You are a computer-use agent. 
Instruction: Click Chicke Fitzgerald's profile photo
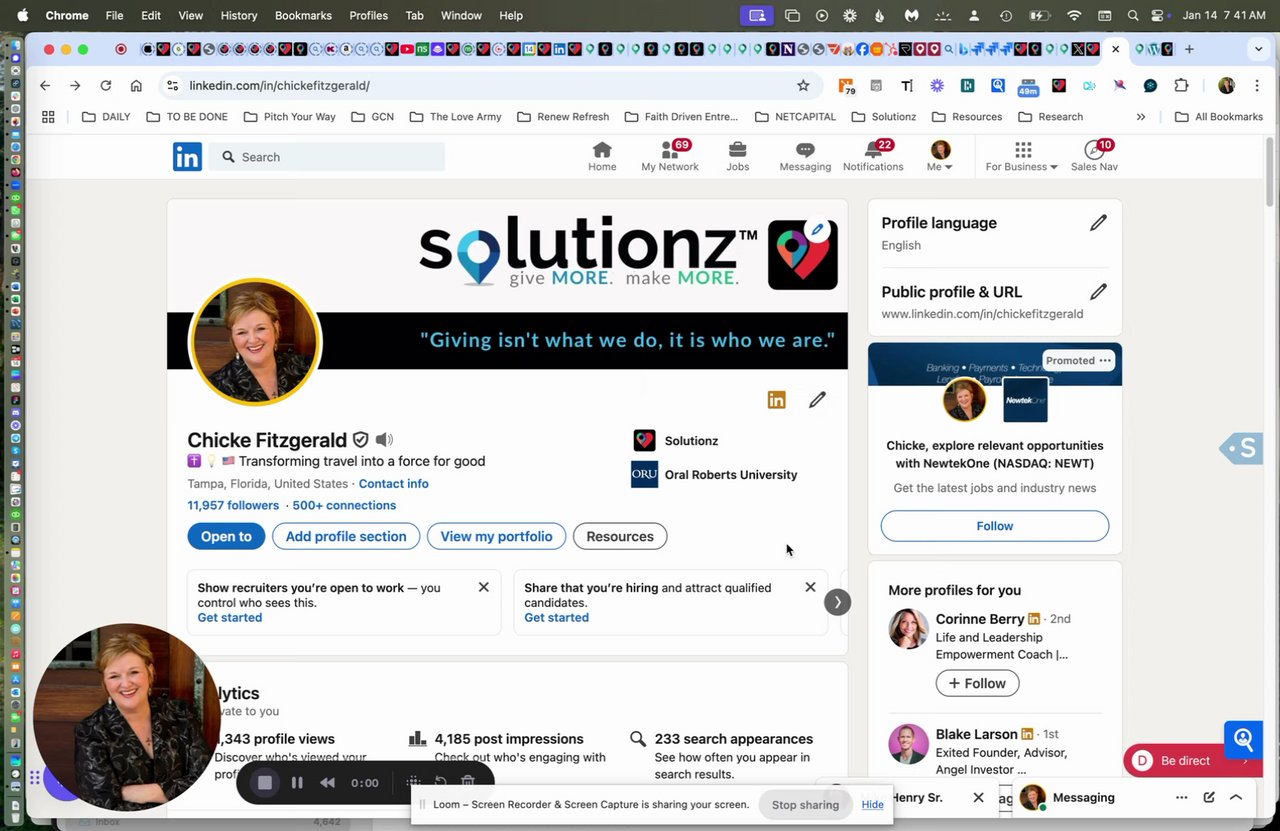[255, 342]
